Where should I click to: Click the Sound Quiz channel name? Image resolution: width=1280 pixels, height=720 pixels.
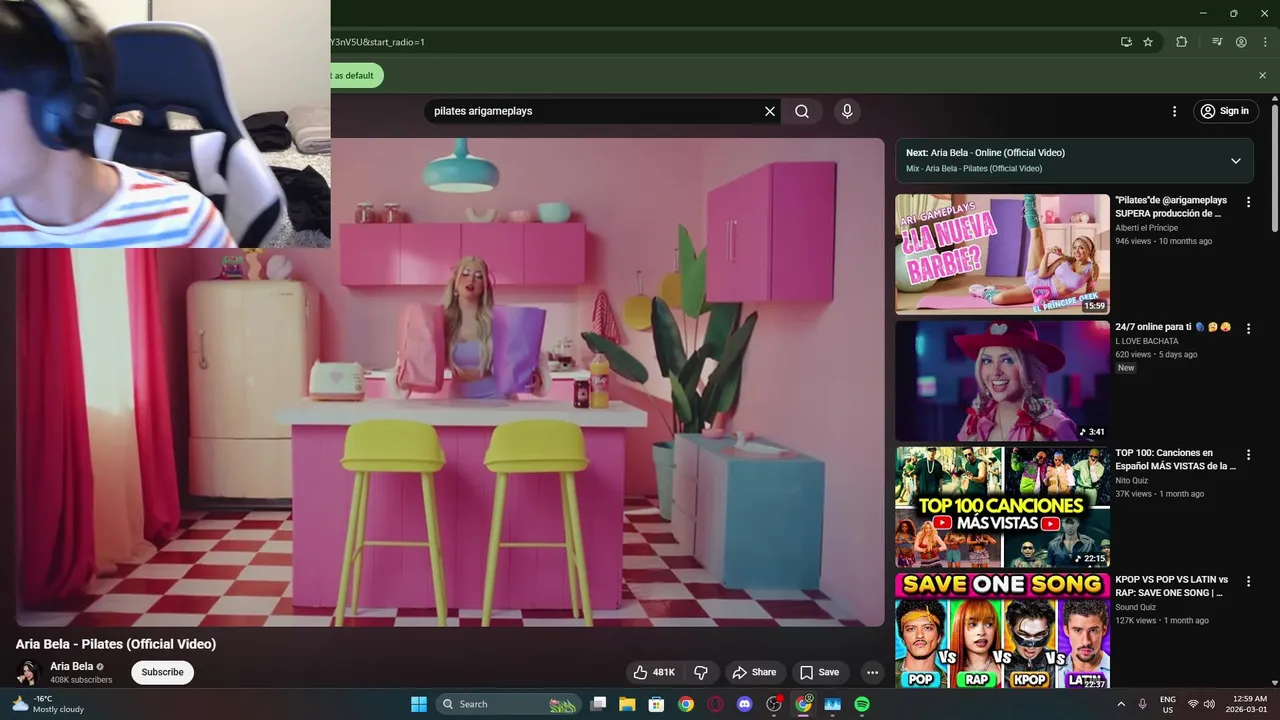click(1135, 607)
